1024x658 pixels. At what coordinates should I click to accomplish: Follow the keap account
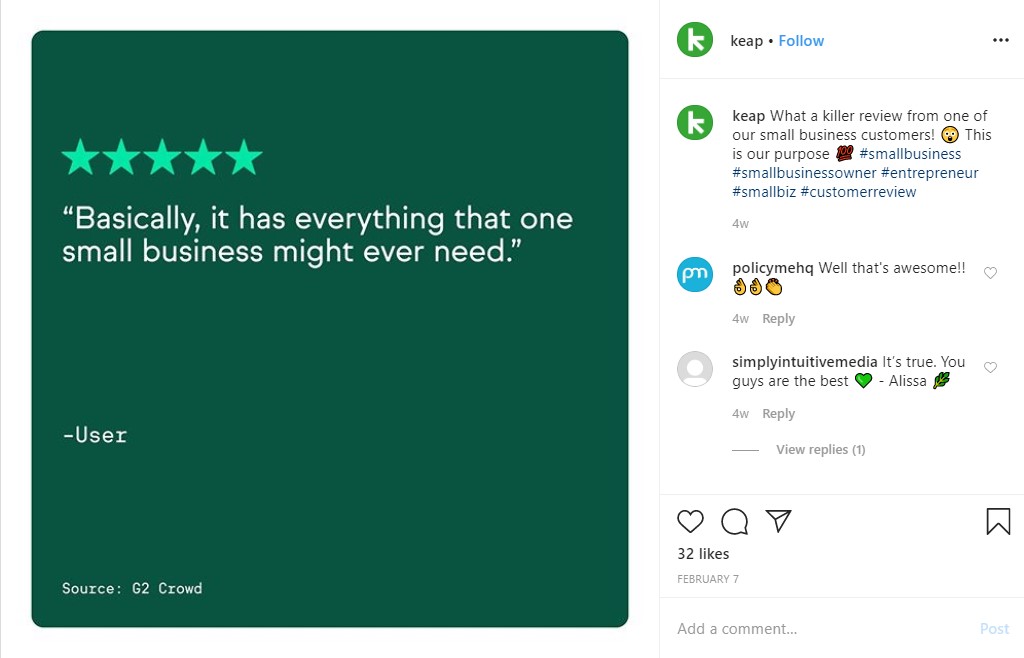(801, 40)
